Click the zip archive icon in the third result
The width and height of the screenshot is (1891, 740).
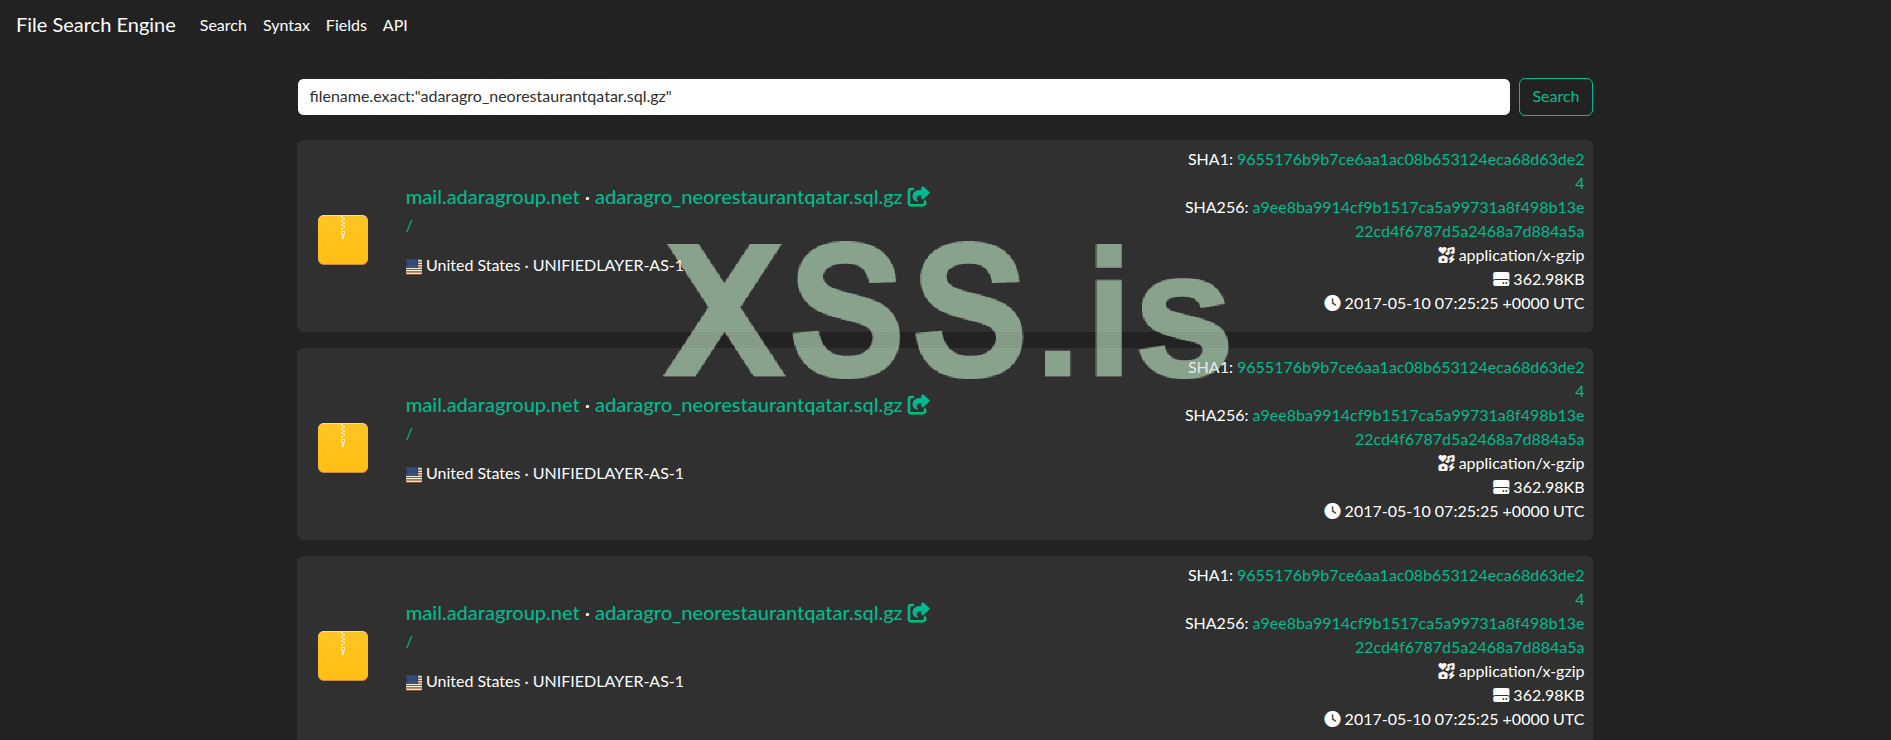pyautogui.click(x=343, y=656)
